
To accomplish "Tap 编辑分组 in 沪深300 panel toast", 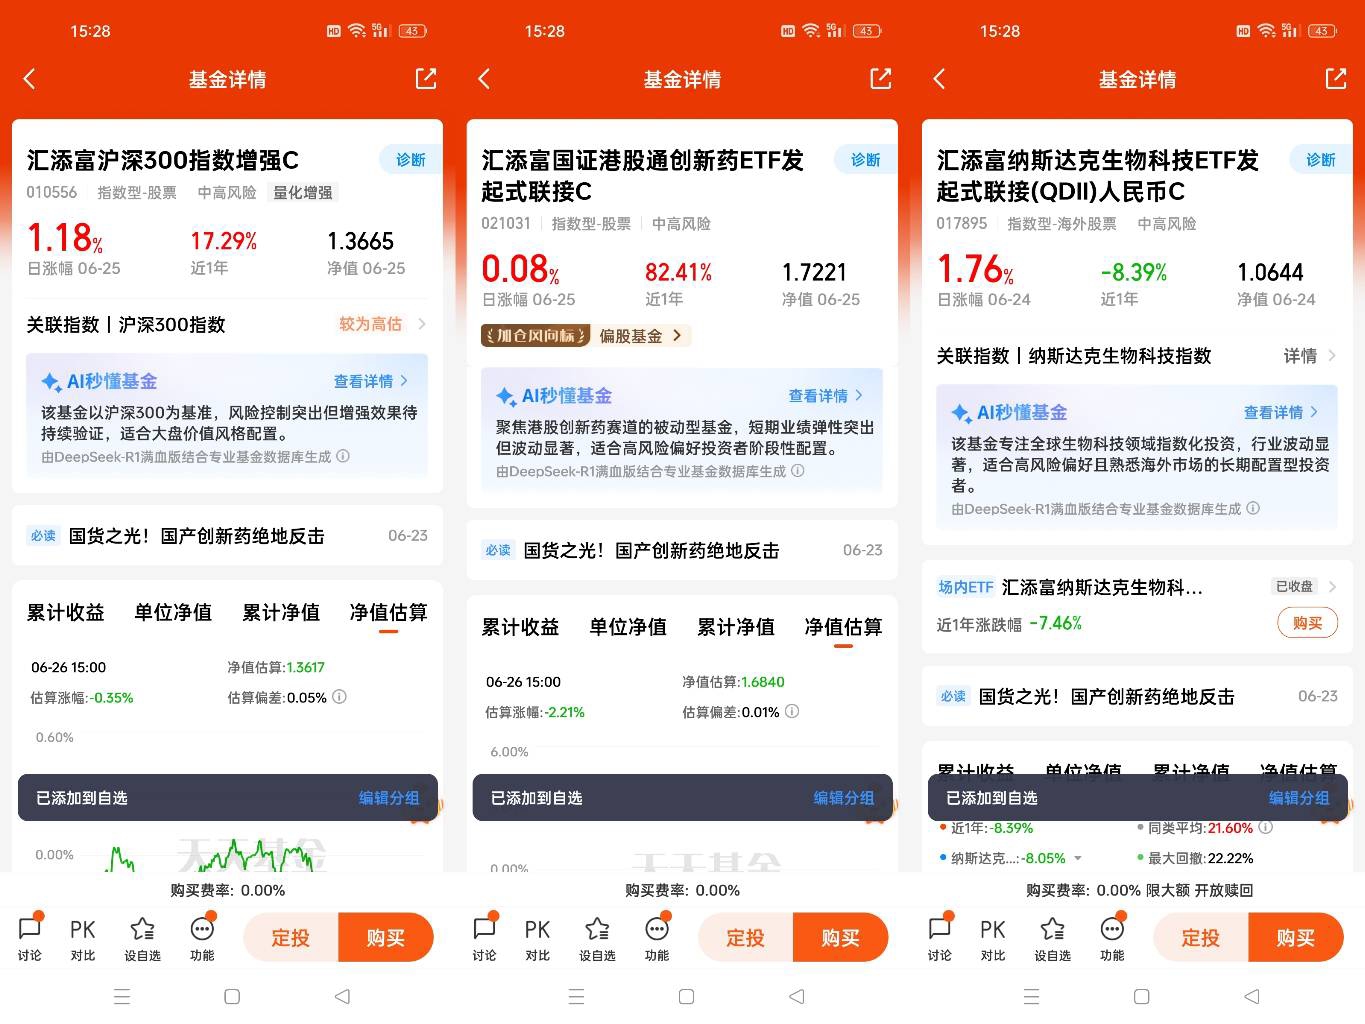I will (389, 798).
